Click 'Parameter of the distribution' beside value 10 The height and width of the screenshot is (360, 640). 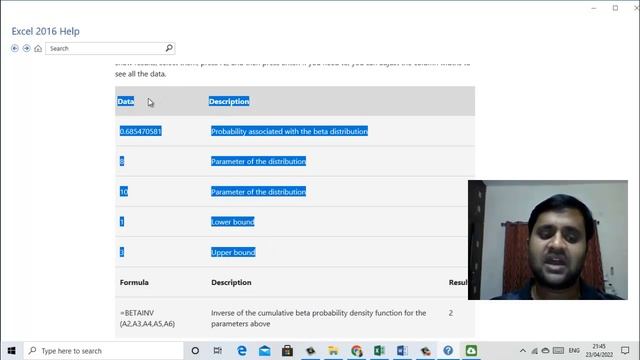pos(258,191)
